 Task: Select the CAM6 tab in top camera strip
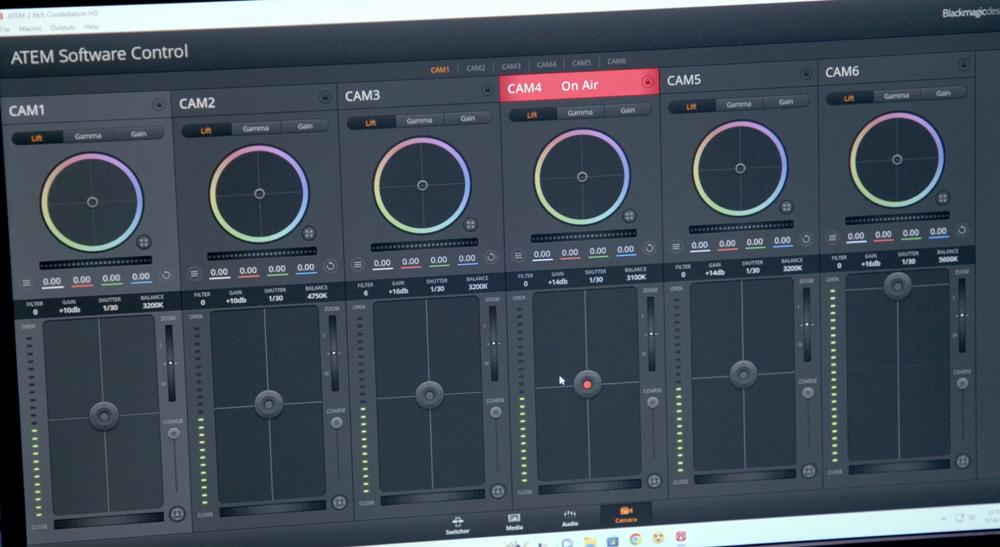click(x=616, y=61)
